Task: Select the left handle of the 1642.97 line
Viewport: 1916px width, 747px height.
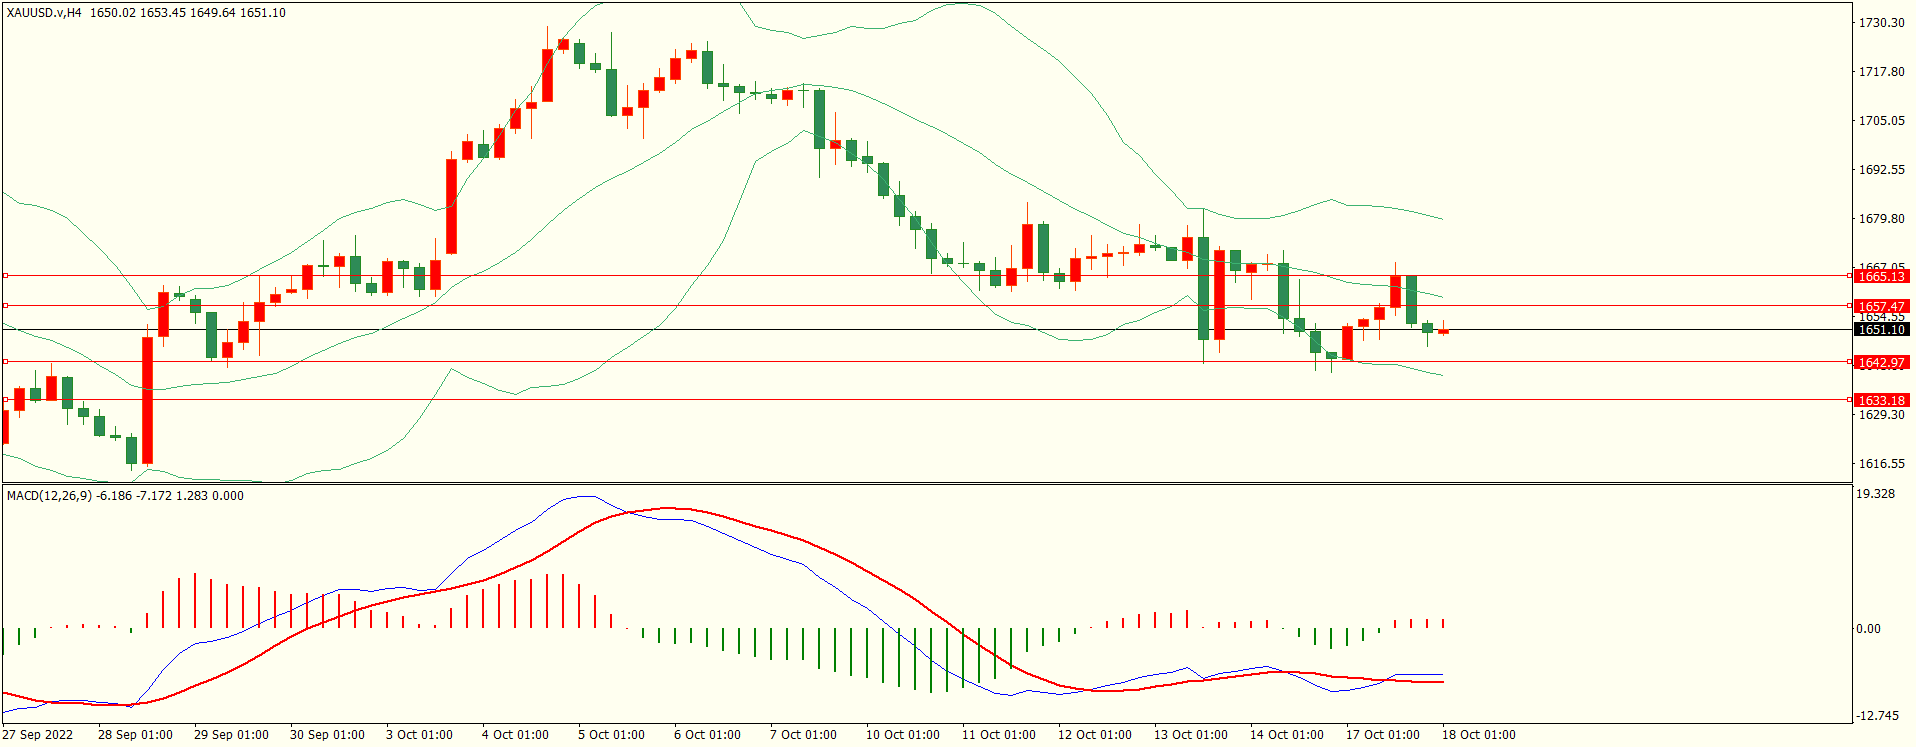Action: 5,361
